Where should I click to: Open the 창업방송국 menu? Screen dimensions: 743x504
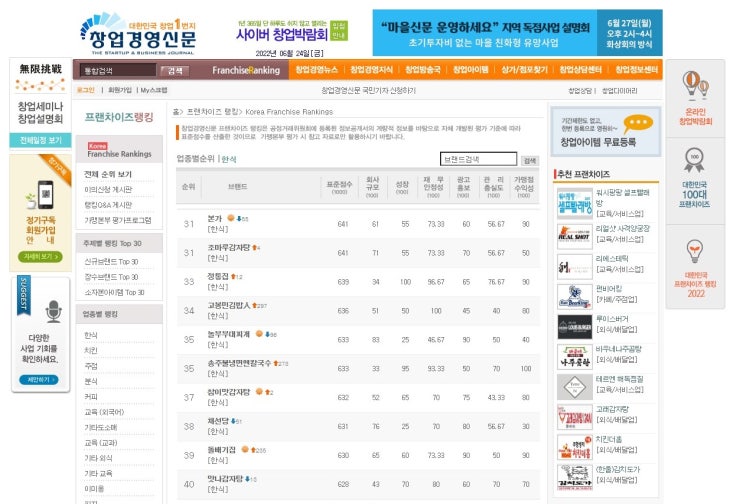[x=423, y=70]
